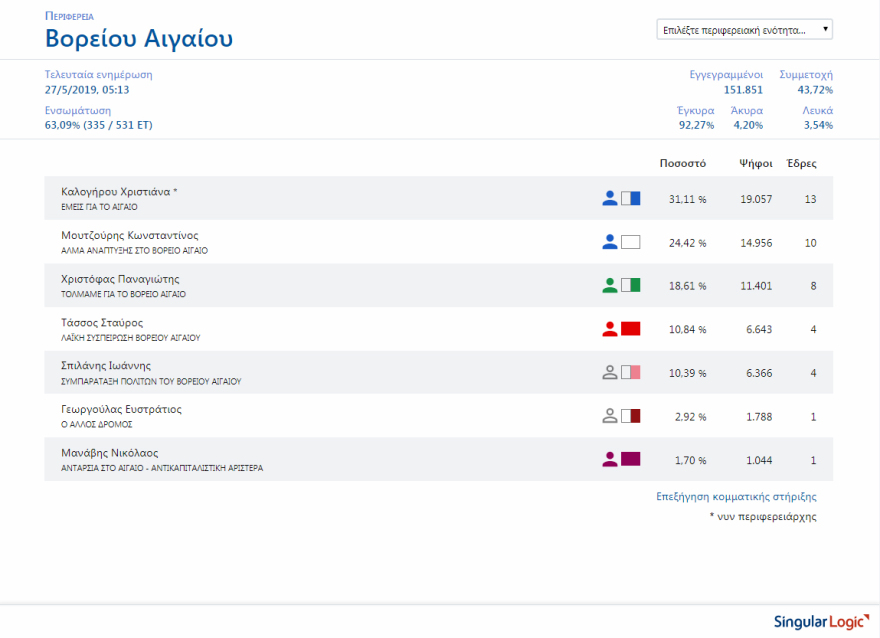880x638 pixels.
Task: Click the grey person icon for Γεωργούλας Ευστράτιος
Action: coord(610,416)
